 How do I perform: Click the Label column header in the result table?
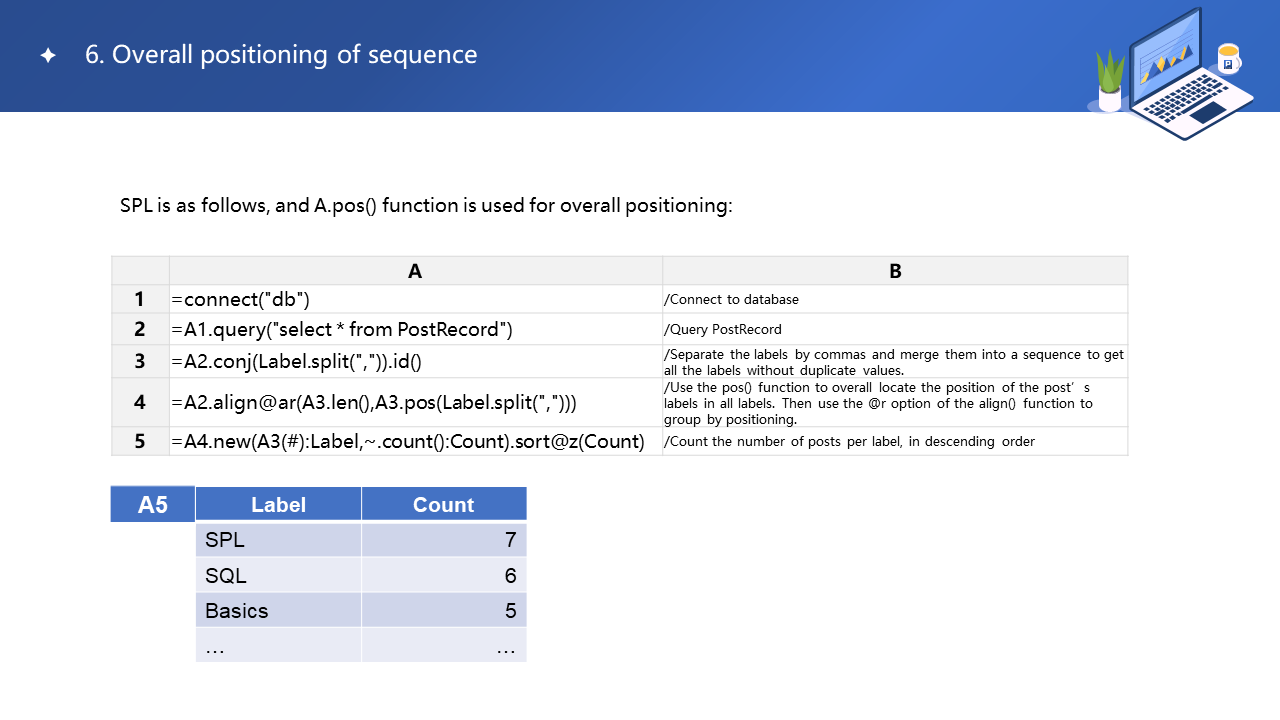tap(278, 505)
